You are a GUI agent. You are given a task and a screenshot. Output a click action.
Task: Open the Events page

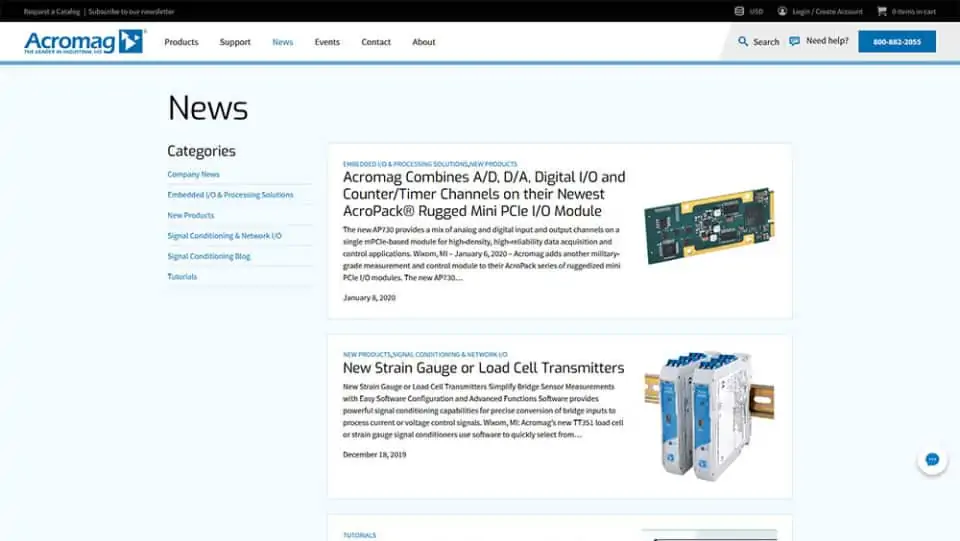pyautogui.click(x=327, y=42)
